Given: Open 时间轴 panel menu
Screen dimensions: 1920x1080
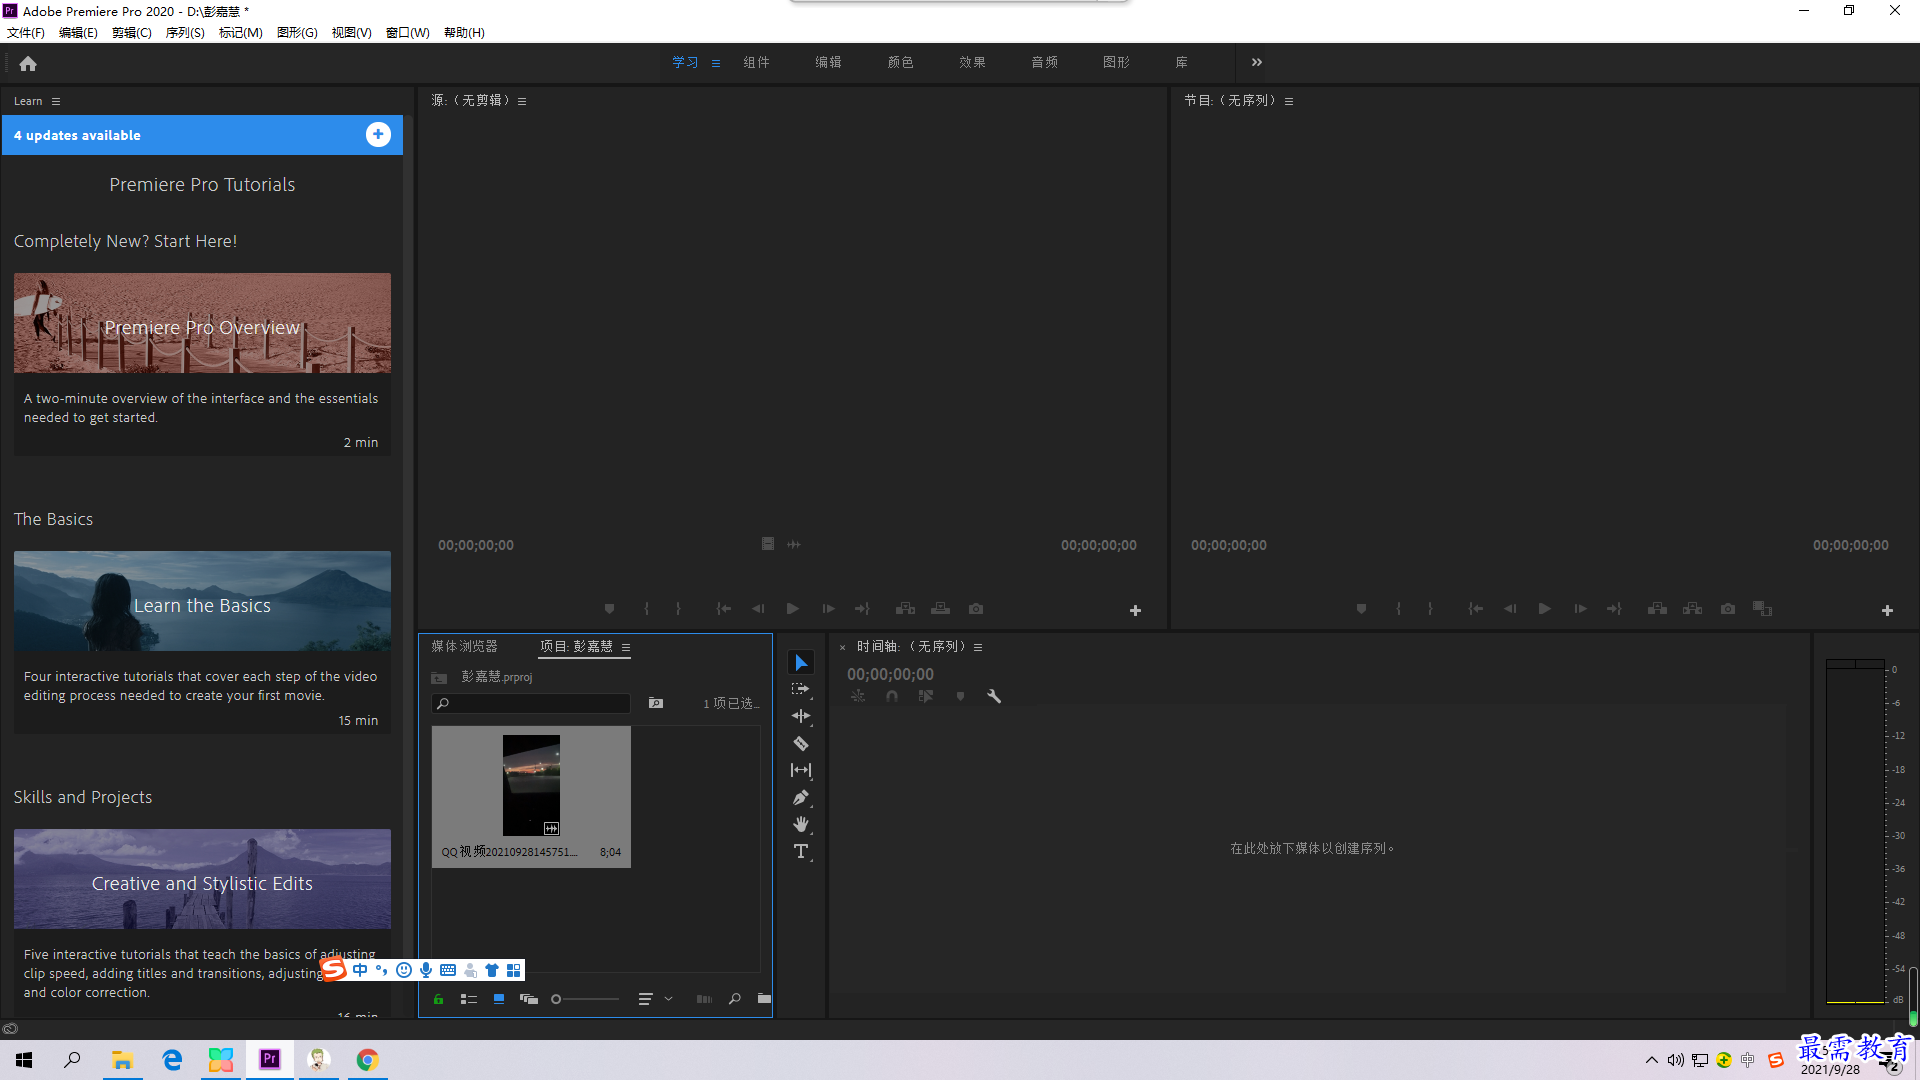Looking at the screenshot, I should pos(978,647).
